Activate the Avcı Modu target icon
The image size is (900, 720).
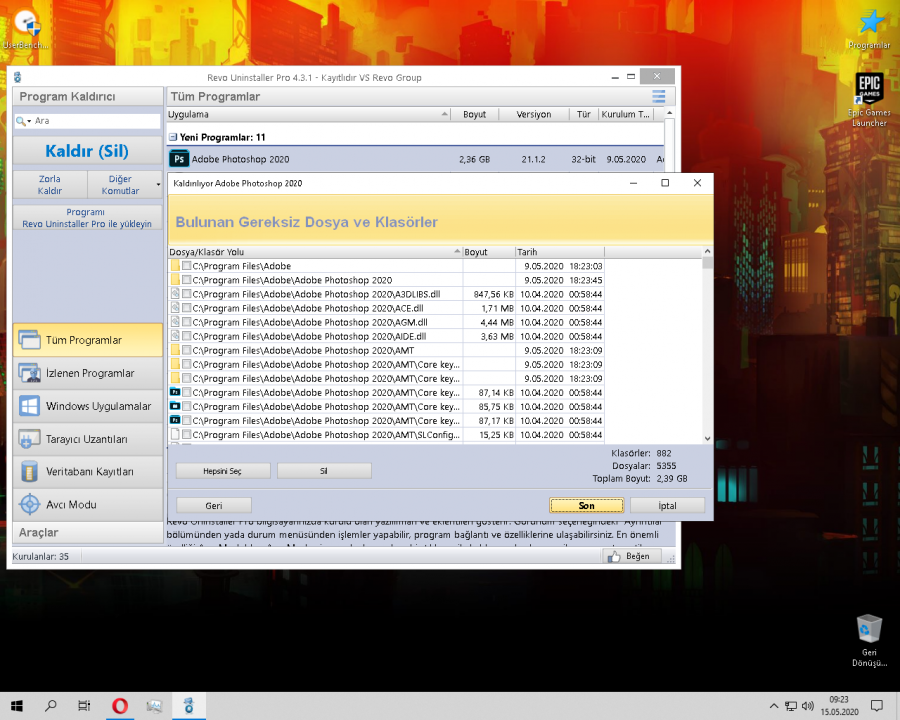click(x=29, y=504)
